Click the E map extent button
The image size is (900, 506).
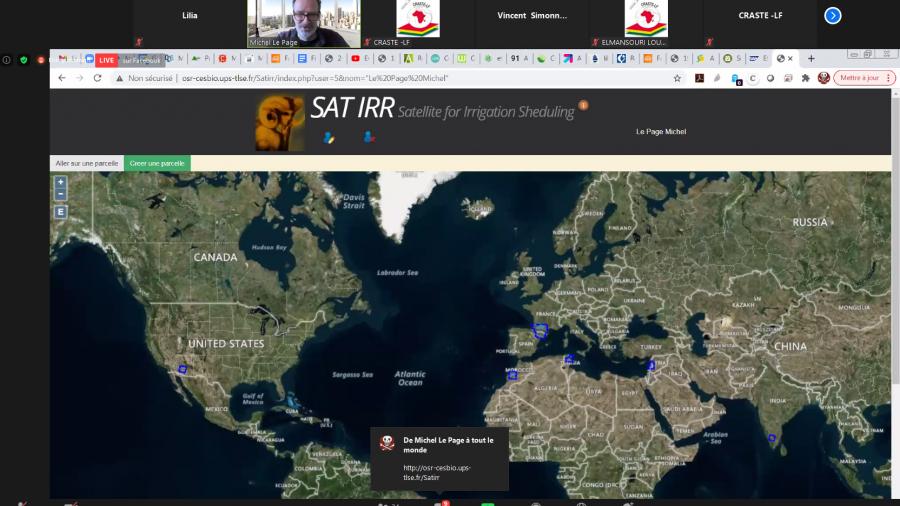coord(60,212)
